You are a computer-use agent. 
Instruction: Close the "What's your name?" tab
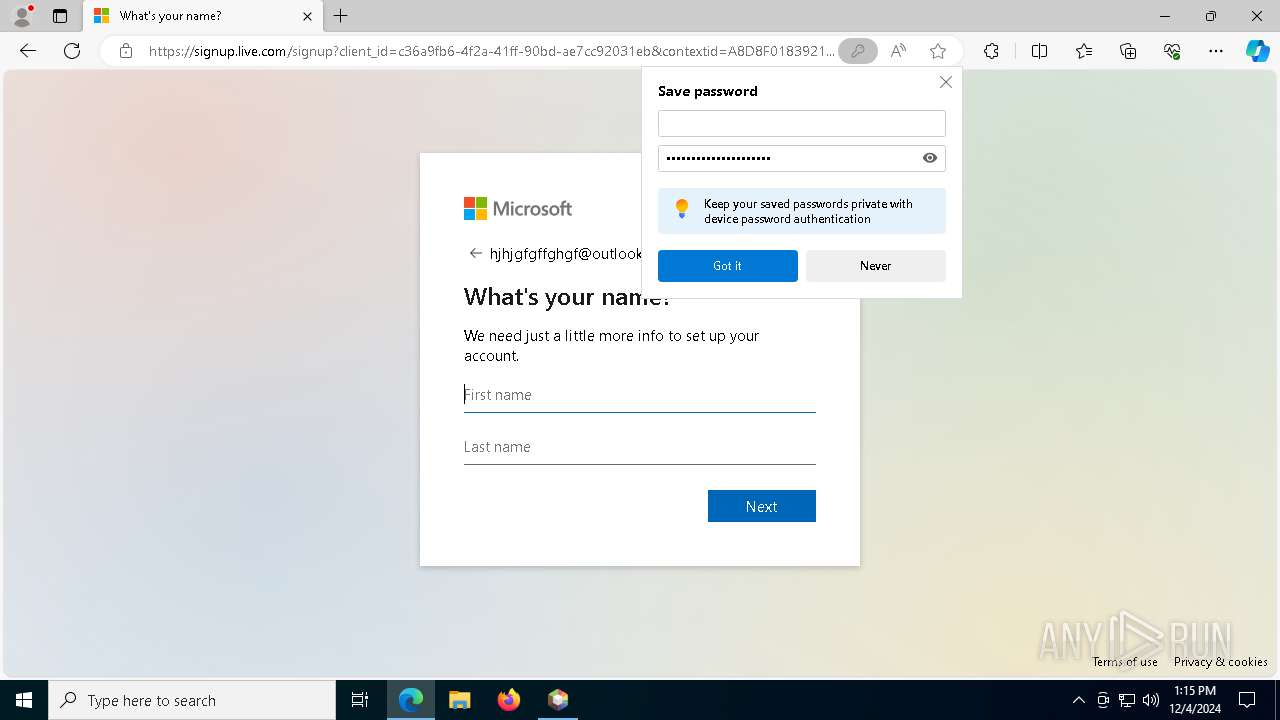point(307,16)
